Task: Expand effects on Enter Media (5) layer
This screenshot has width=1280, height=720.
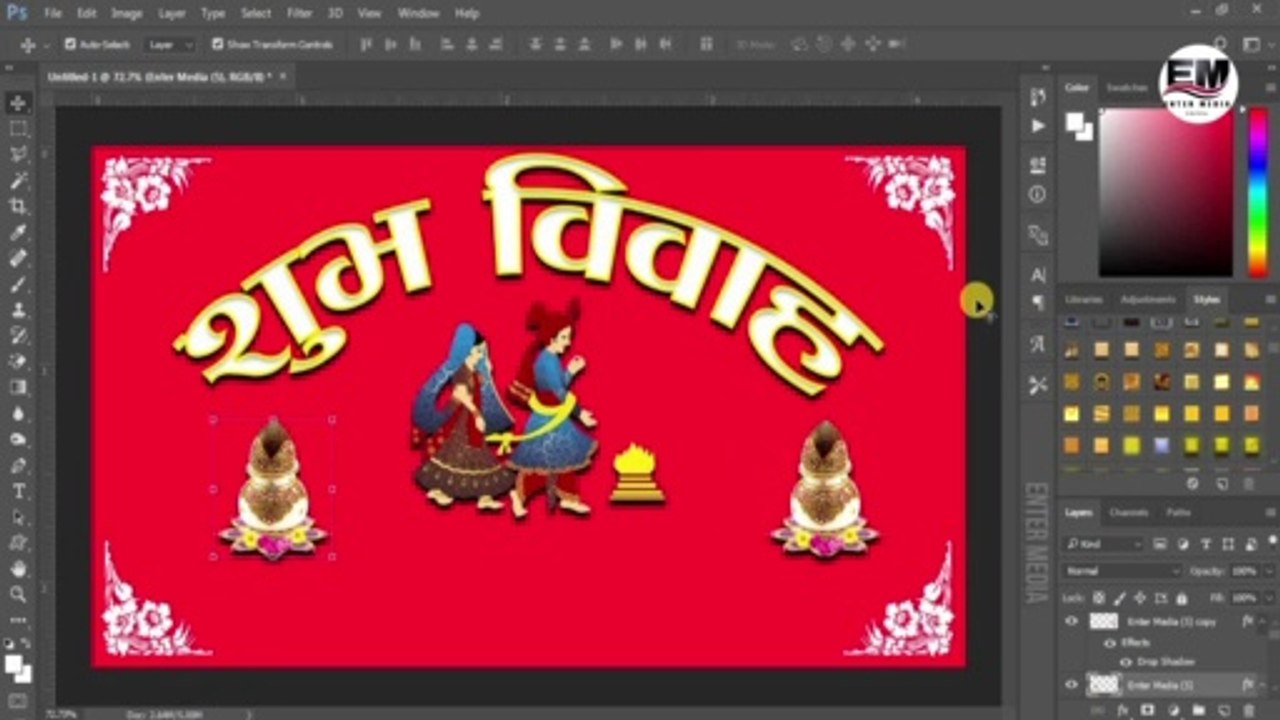Action: (x=1264, y=685)
